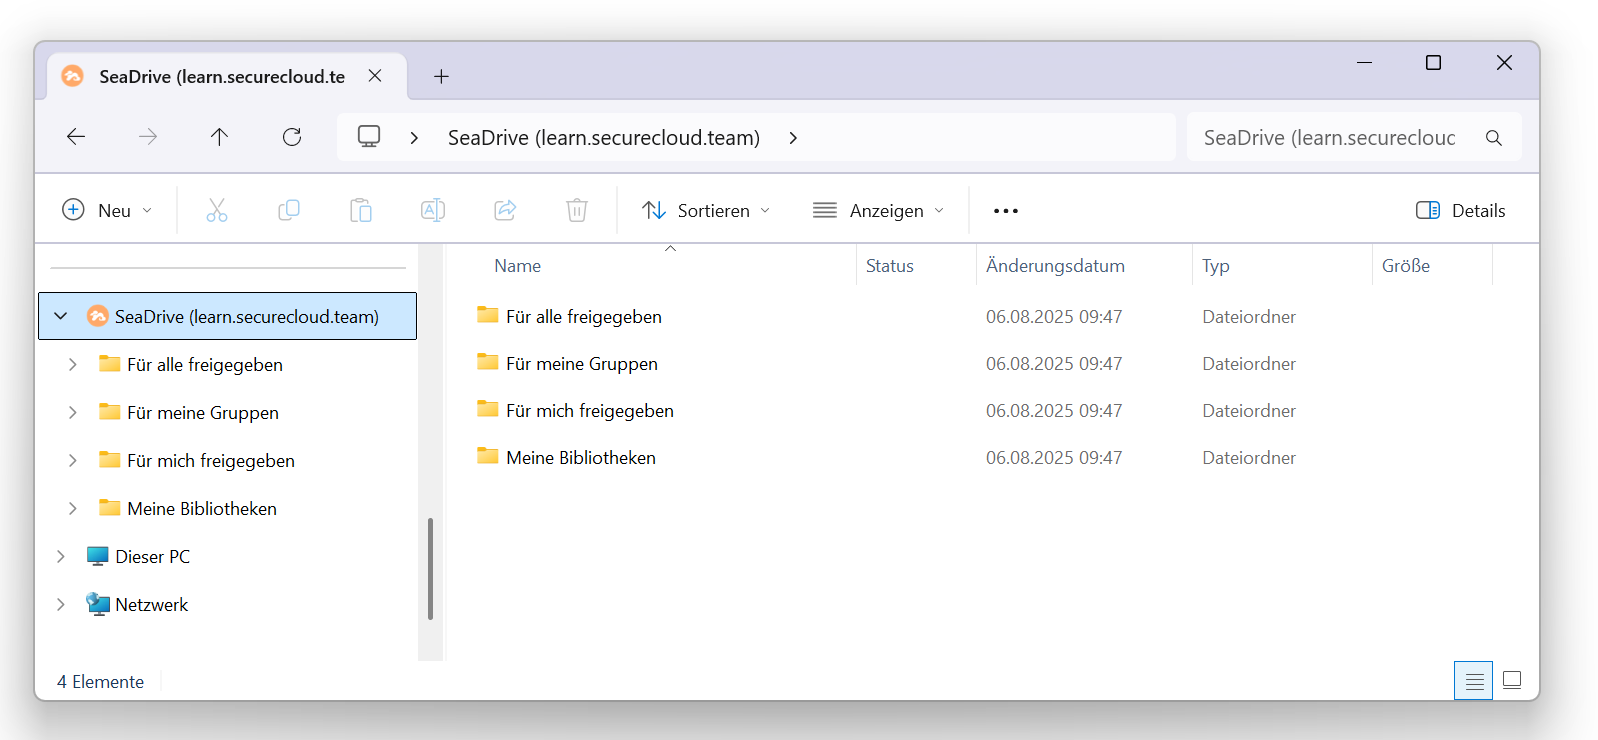Select Für mich freigegeben name in file list

click(x=590, y=411)
